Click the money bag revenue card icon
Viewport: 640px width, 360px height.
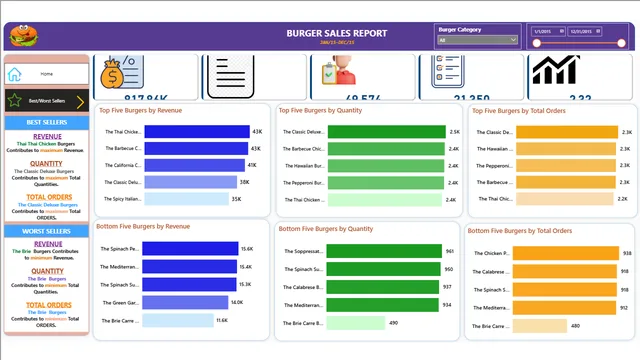122,72
